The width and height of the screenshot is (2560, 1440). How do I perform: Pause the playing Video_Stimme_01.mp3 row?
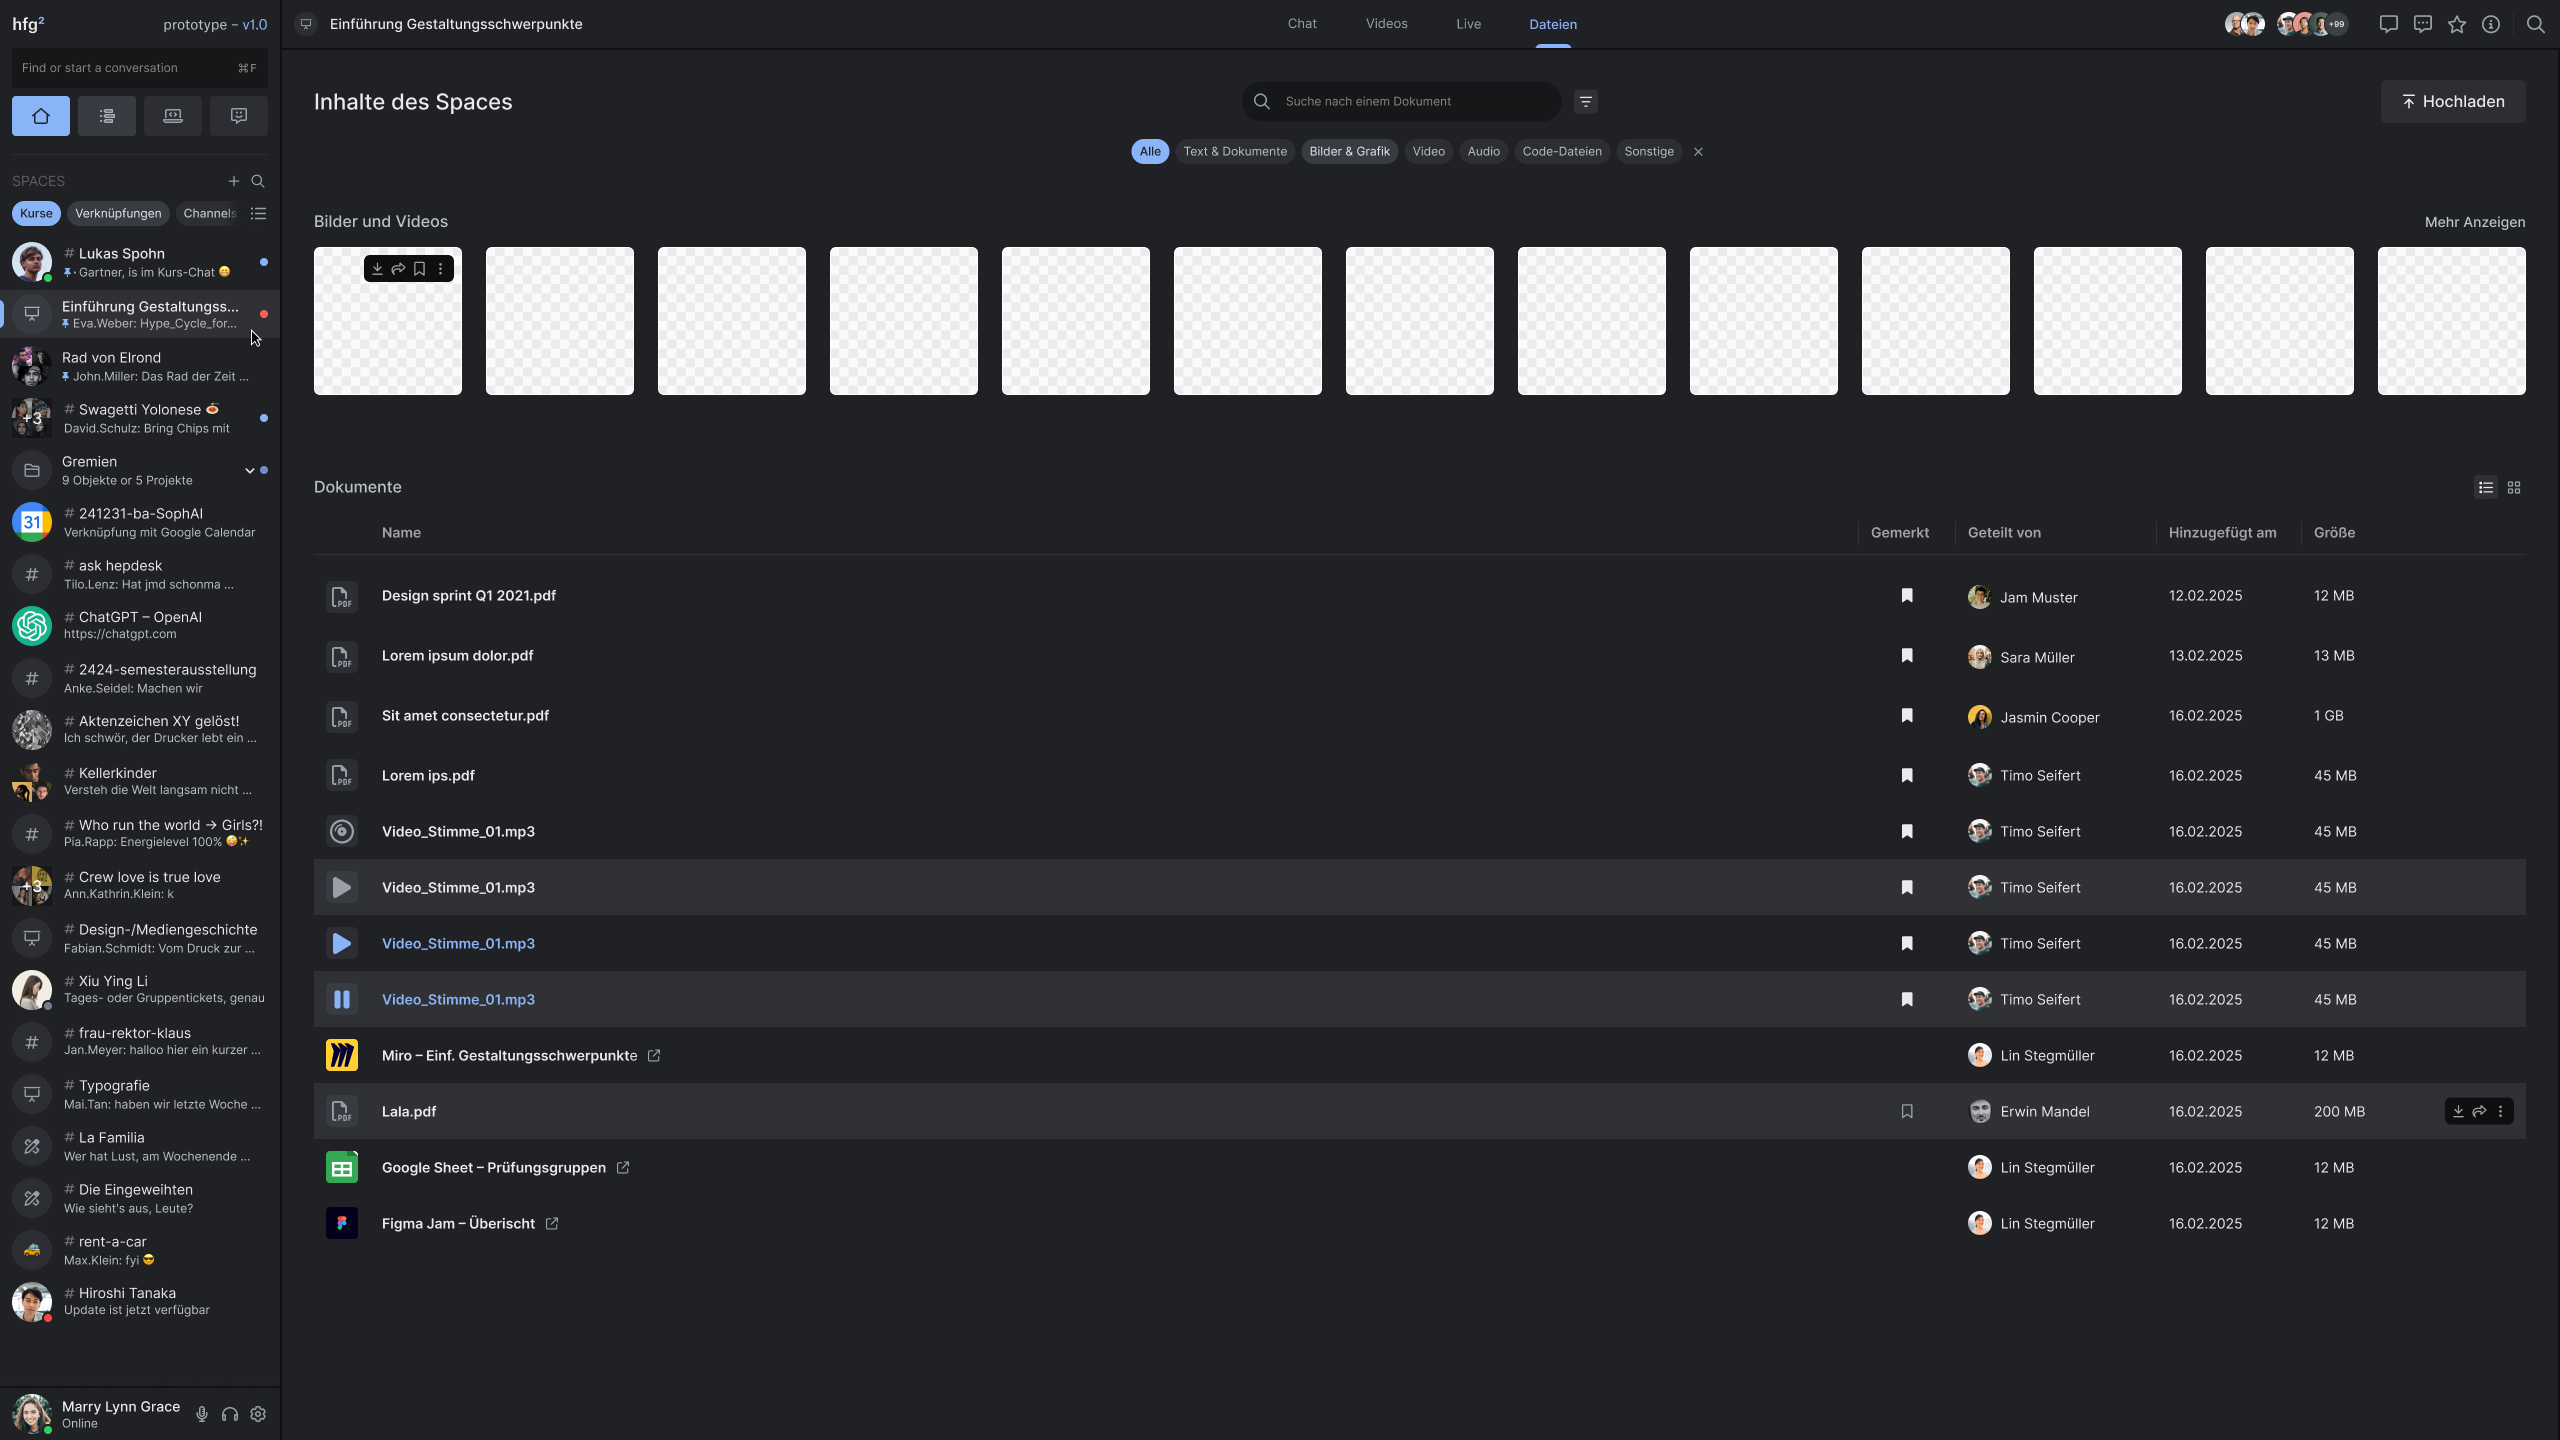[341, 999]
